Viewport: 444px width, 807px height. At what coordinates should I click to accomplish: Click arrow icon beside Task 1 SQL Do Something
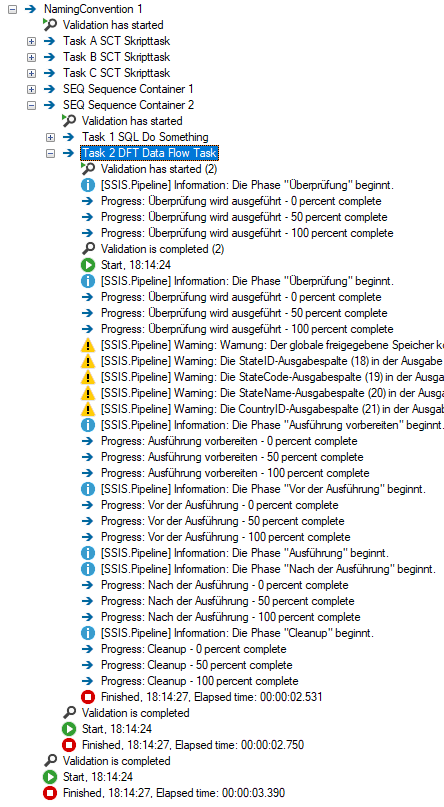click(68, 137)
